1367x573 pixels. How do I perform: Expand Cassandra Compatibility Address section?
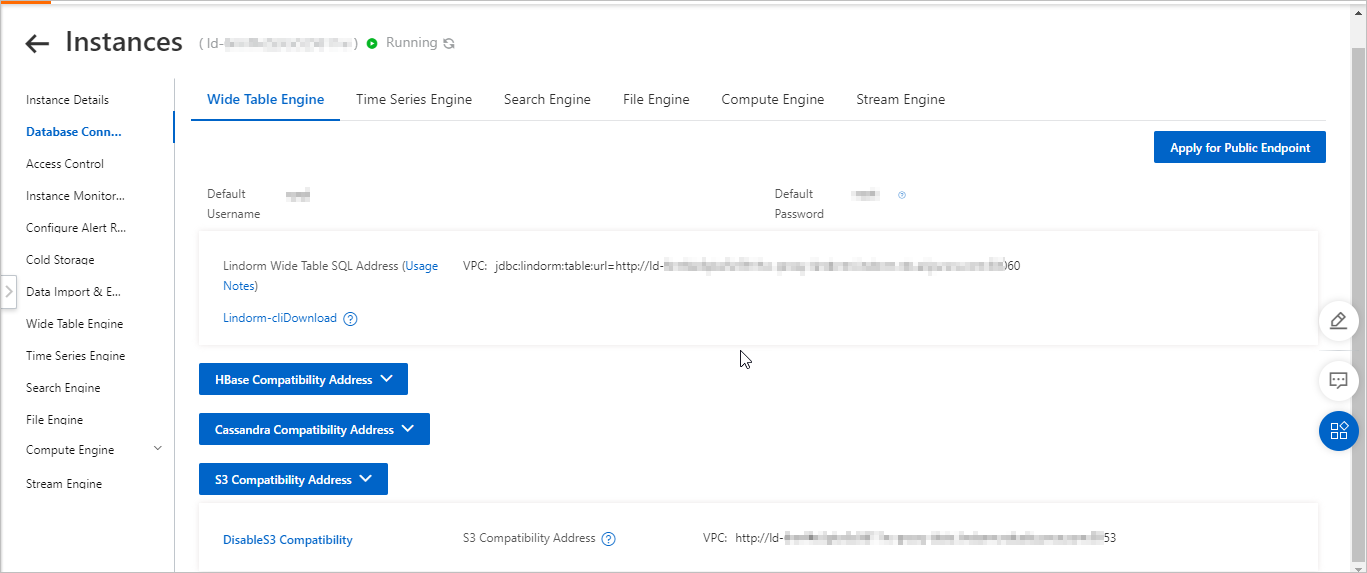pyautogui.click(x=314, y=430)
